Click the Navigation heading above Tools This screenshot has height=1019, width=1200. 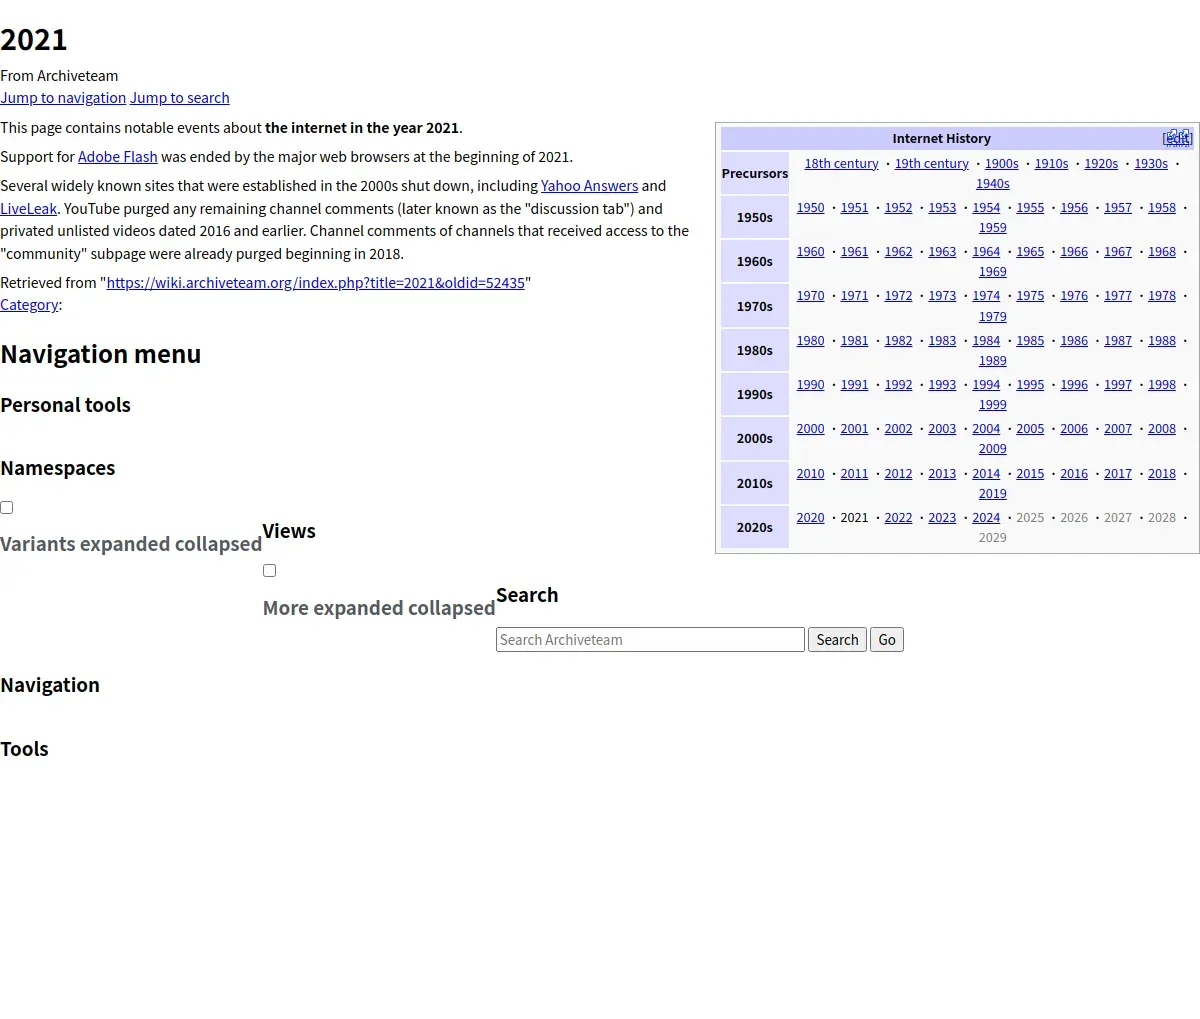point(50,685)
